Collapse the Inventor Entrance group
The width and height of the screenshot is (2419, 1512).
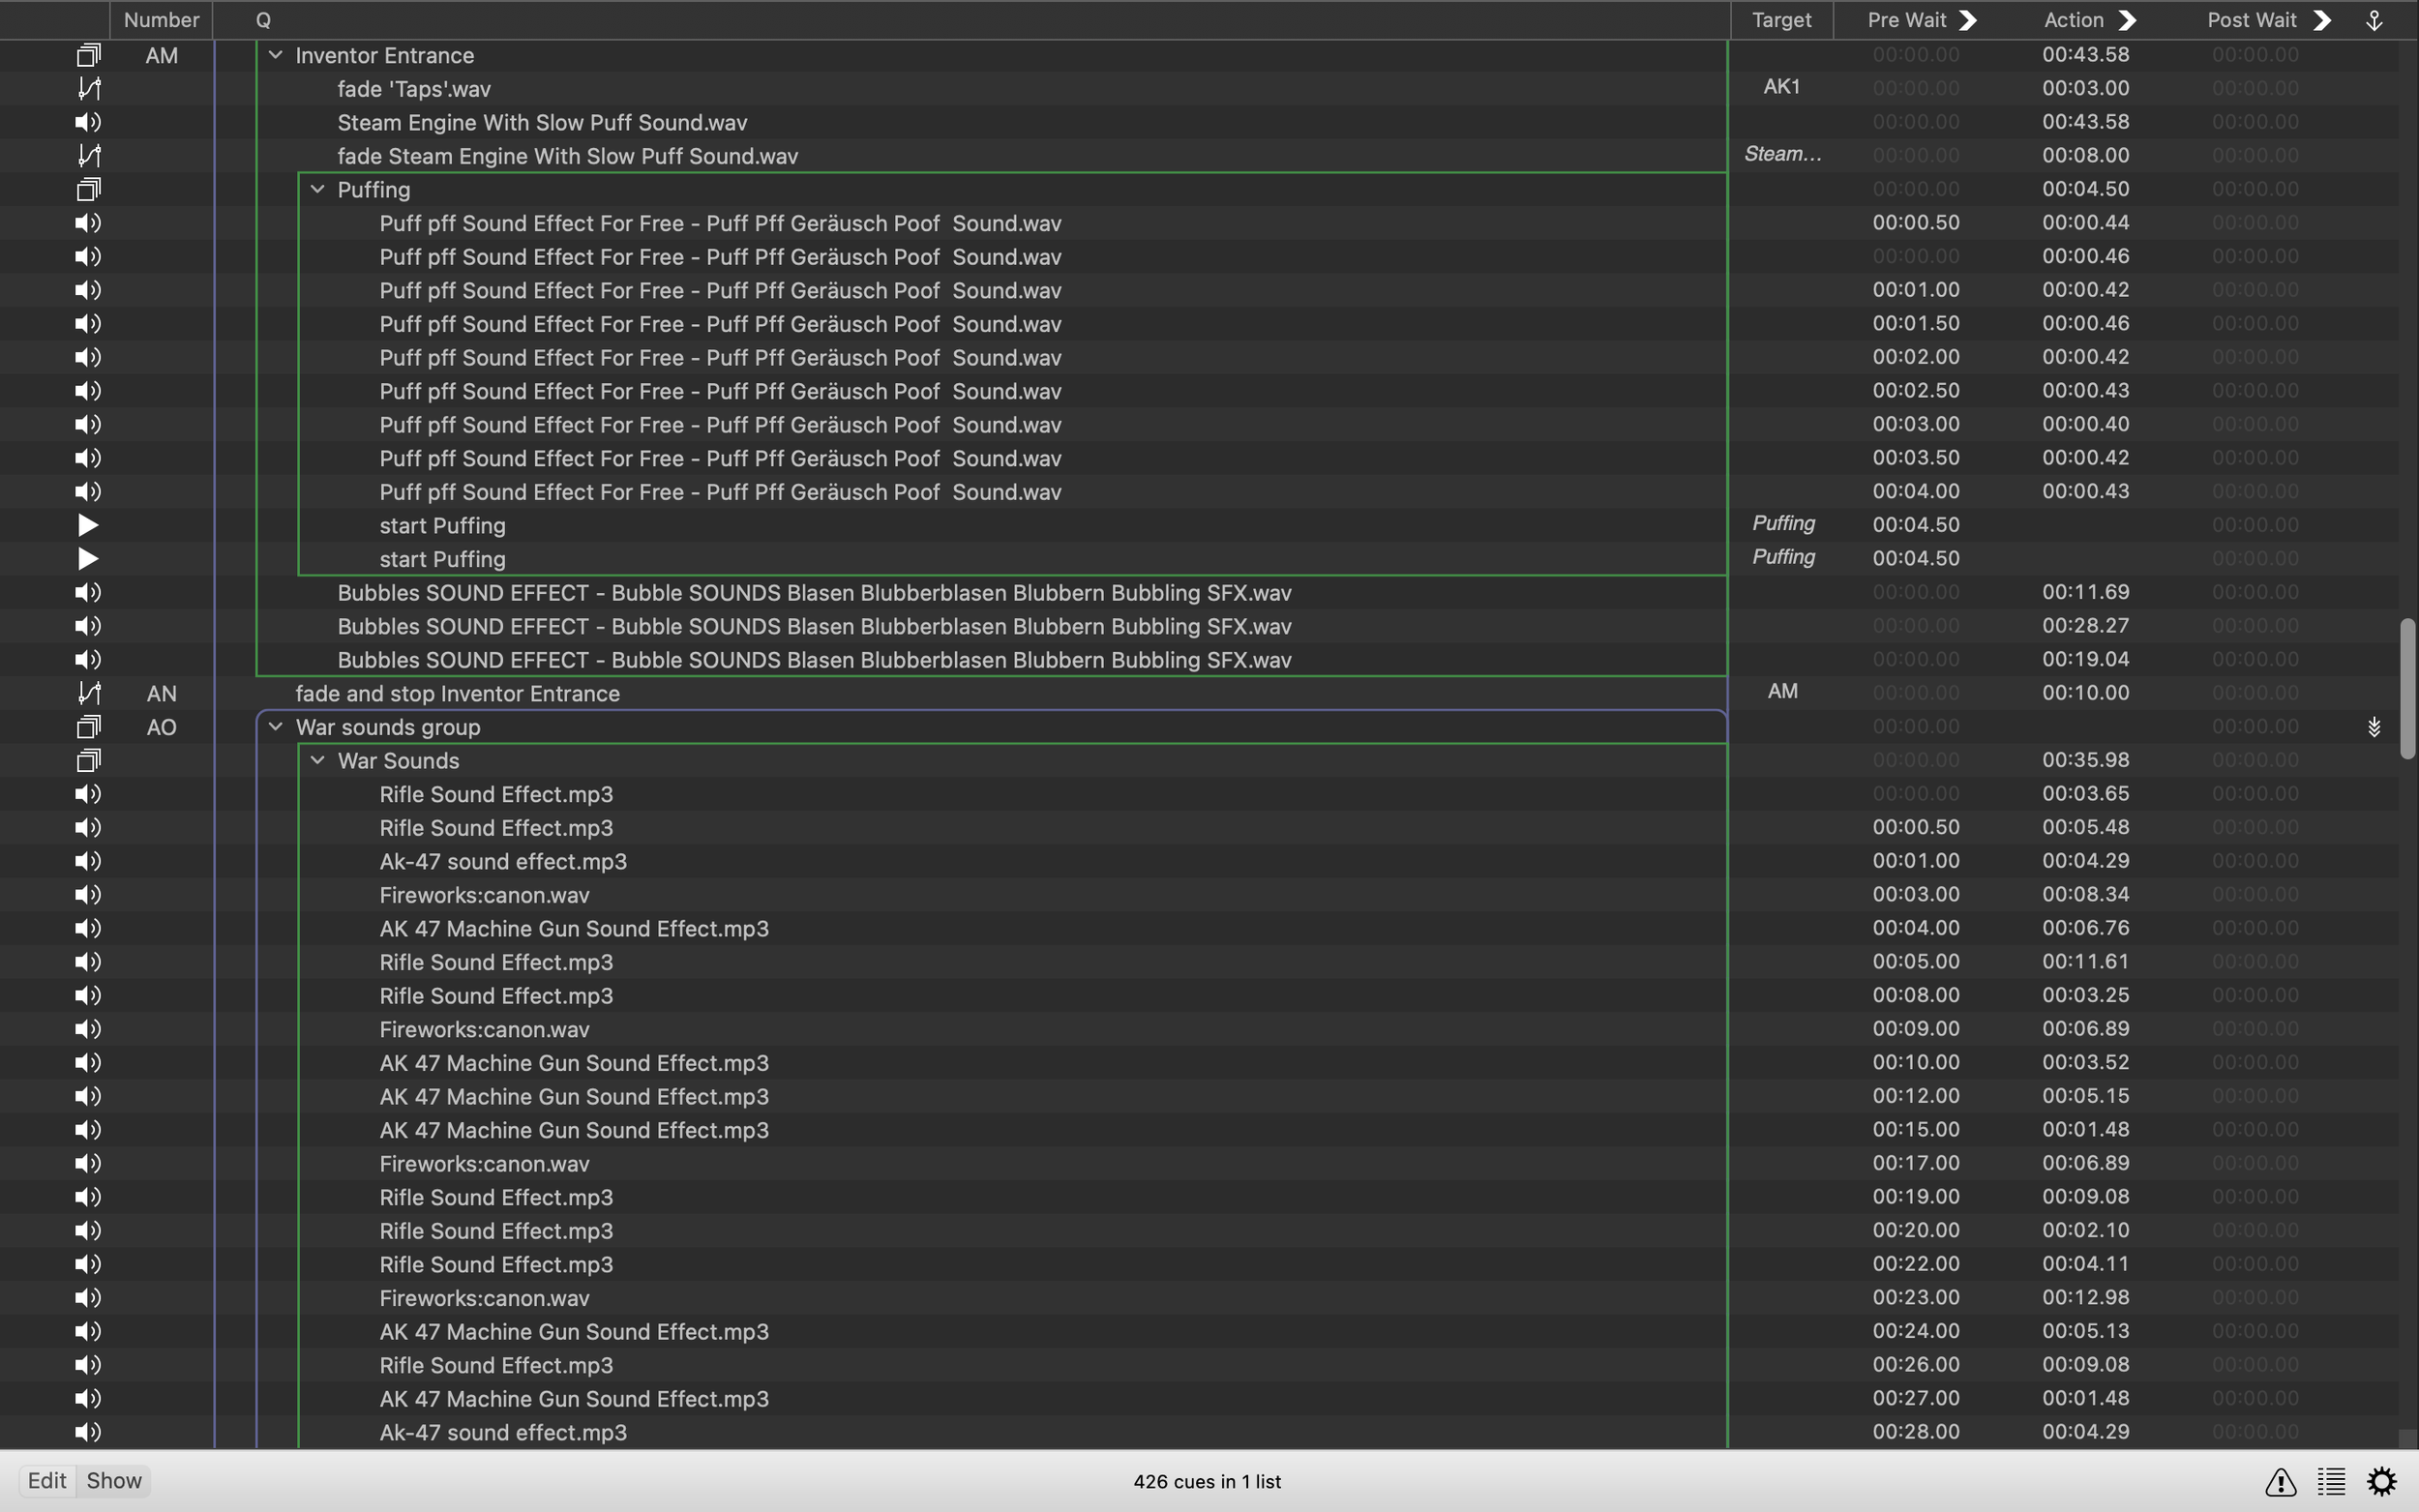pos(275,55)
